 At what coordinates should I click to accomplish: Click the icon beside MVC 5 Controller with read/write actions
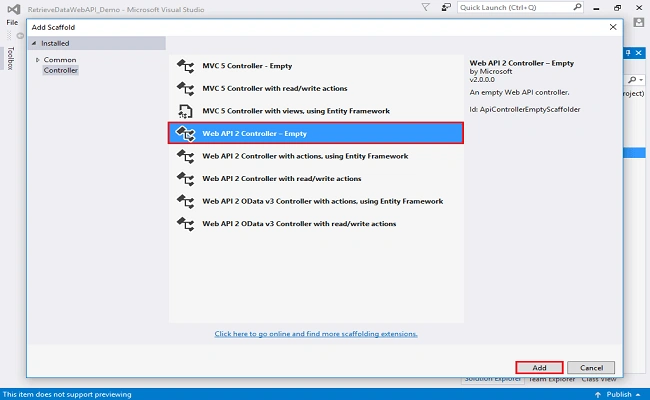click(185, 88)
